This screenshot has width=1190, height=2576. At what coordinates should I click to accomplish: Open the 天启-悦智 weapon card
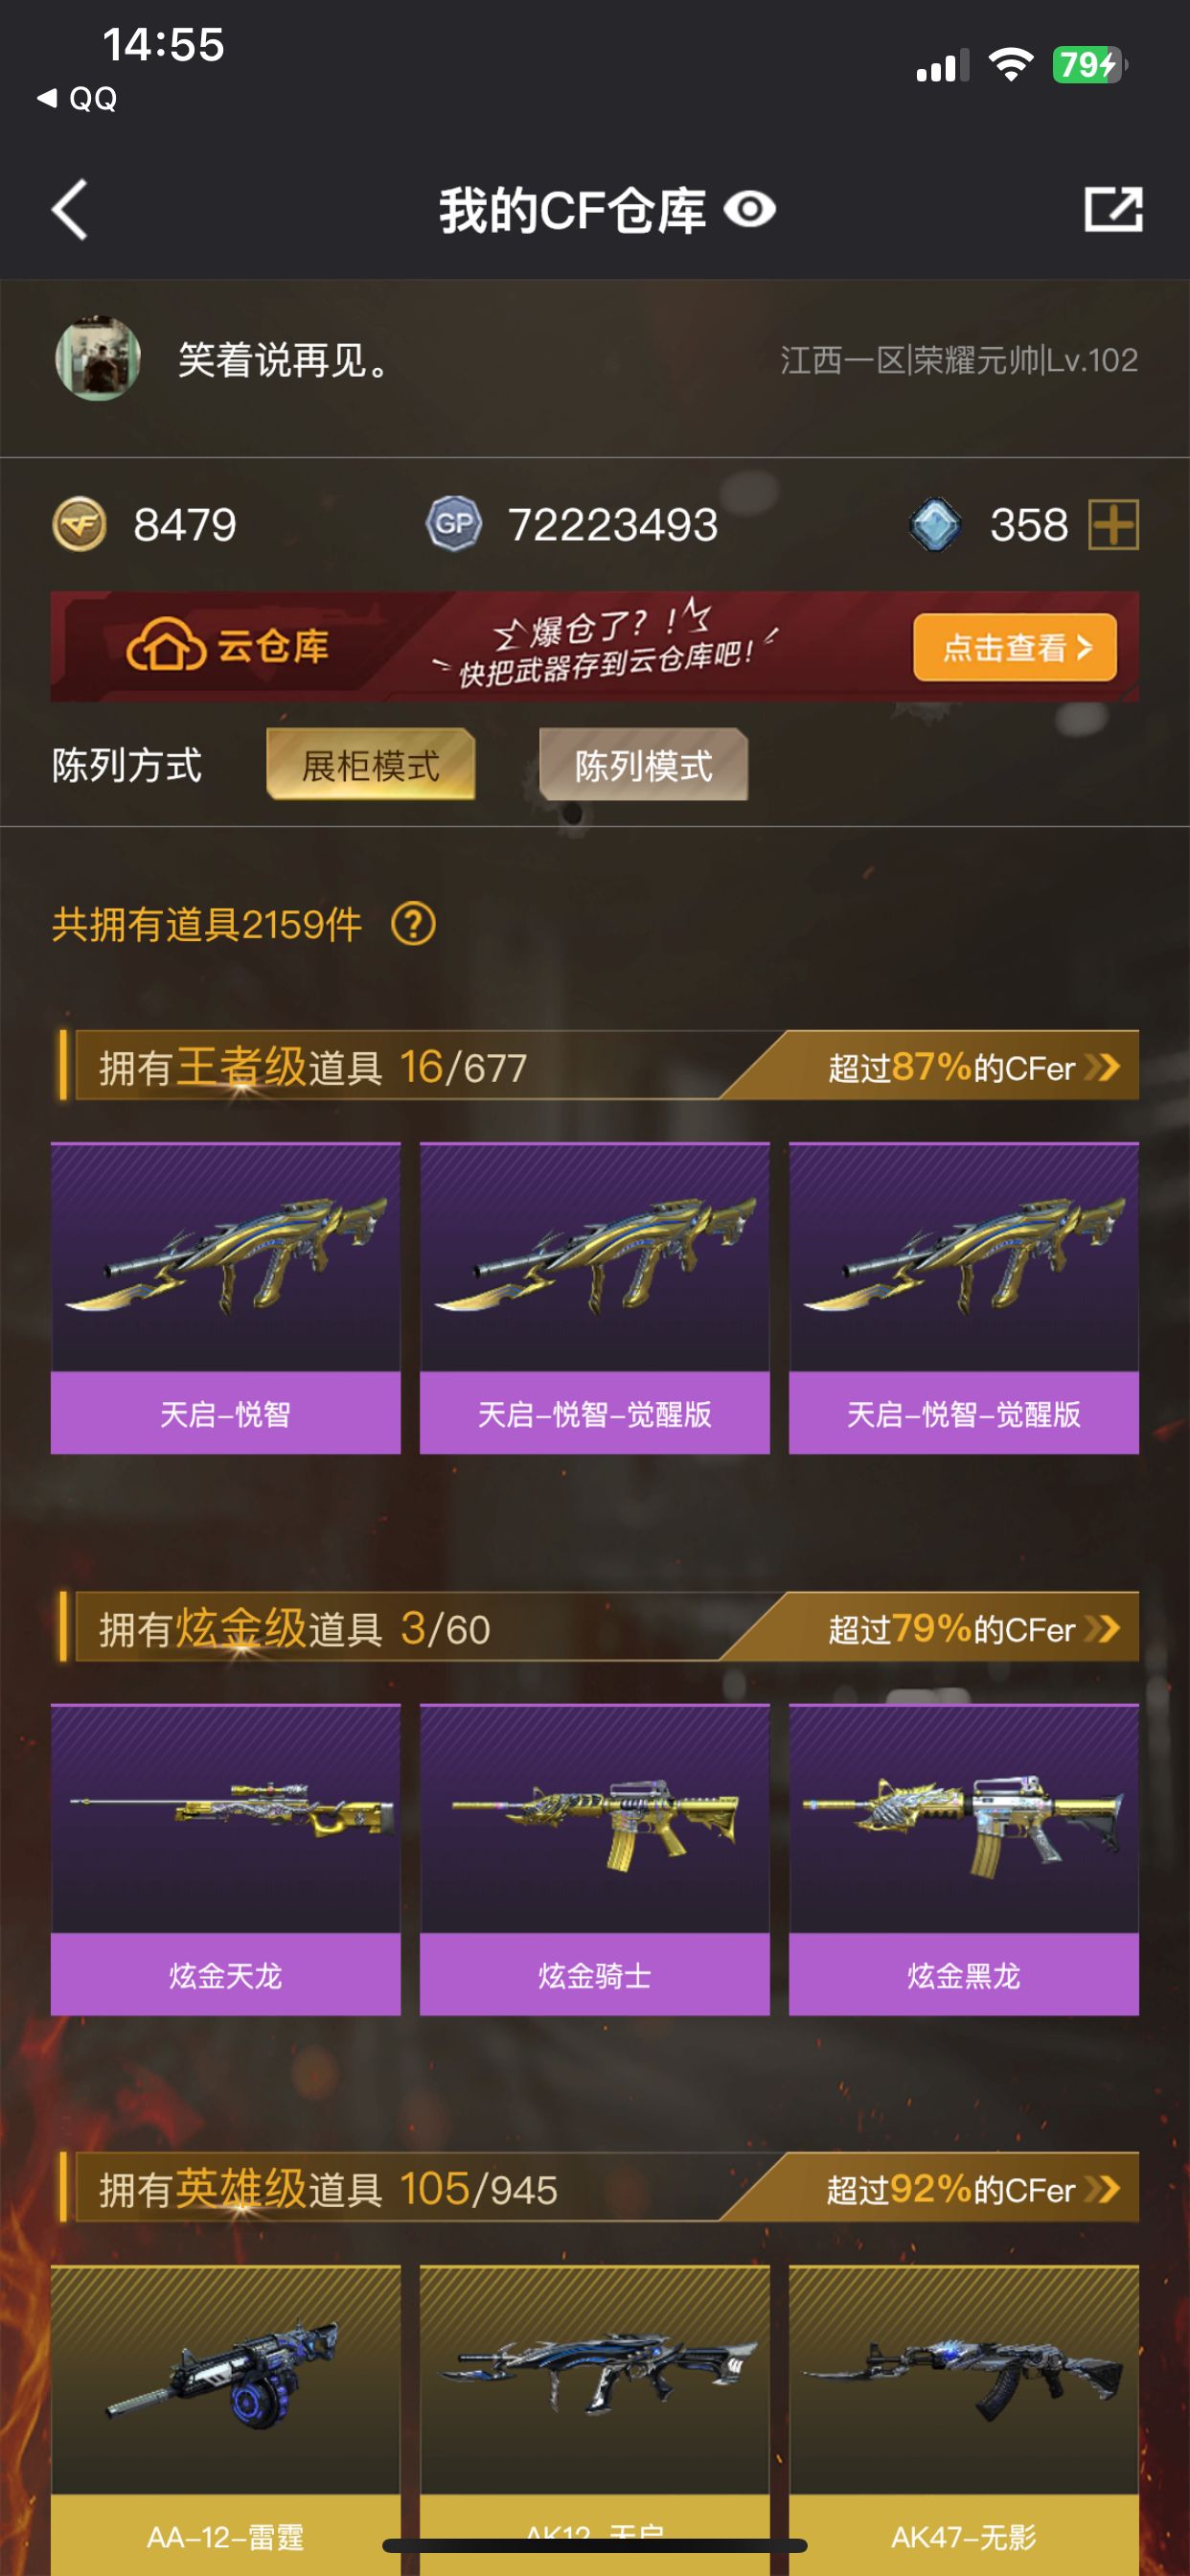[225, 1298]
